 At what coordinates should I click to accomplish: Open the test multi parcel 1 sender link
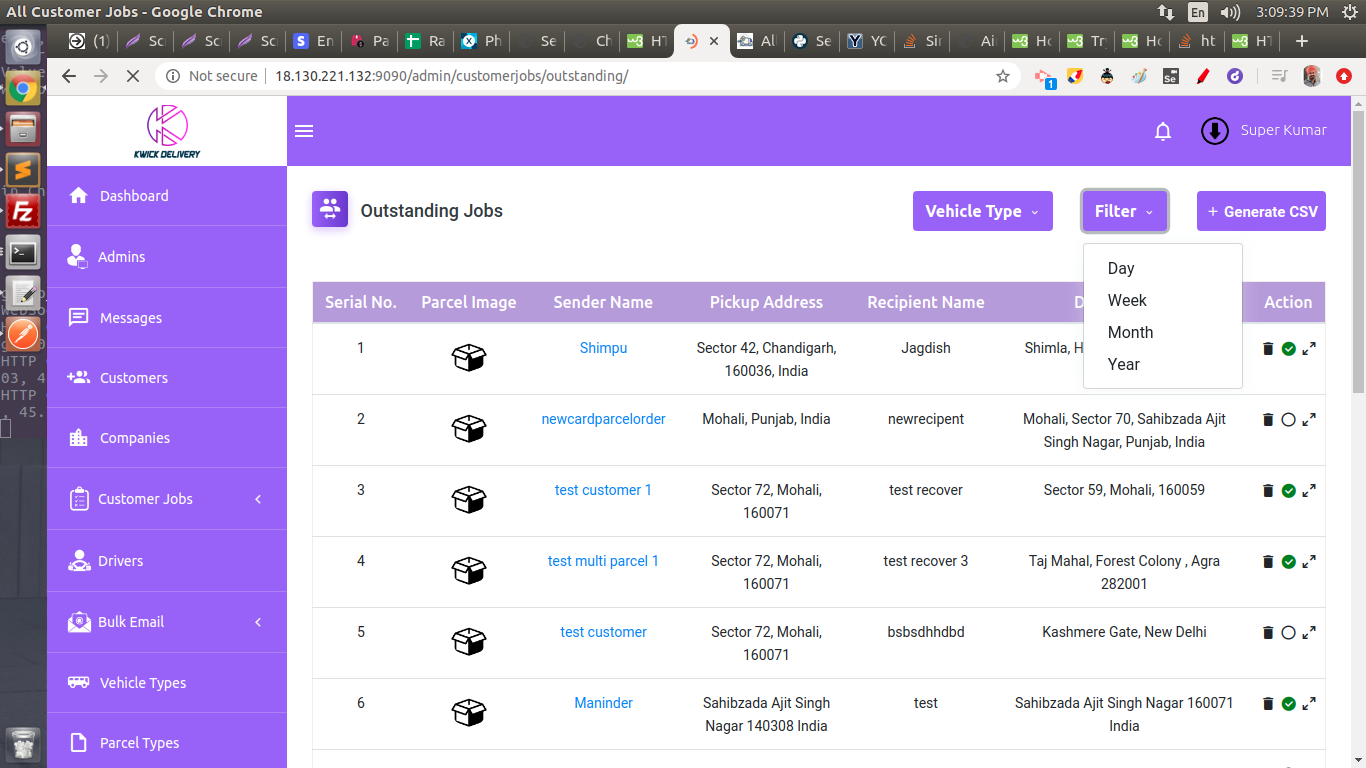pyautogui.click(x=603, y=561)
